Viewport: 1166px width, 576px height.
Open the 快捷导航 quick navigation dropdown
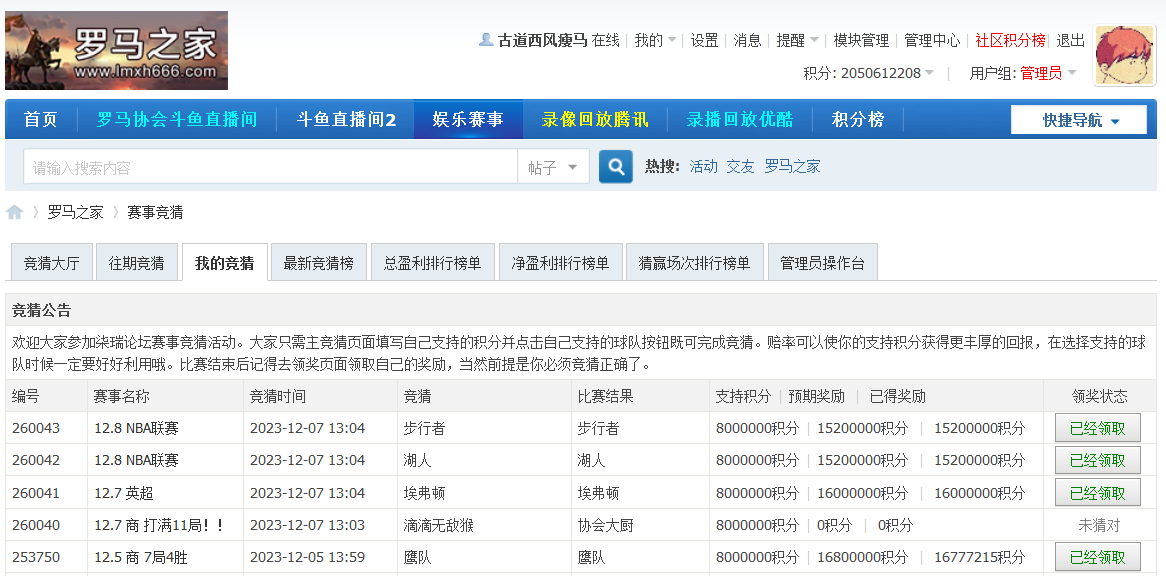[x=1078, y=118]
